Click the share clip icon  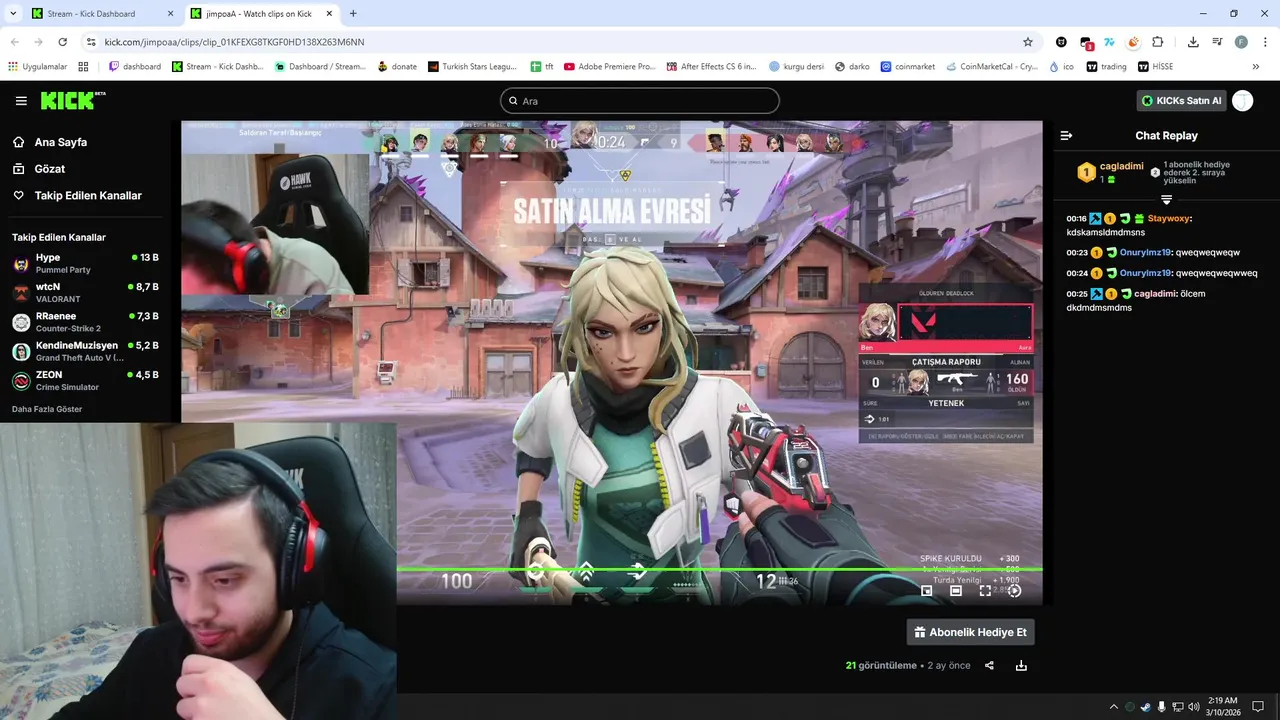(x=989, y=665)
